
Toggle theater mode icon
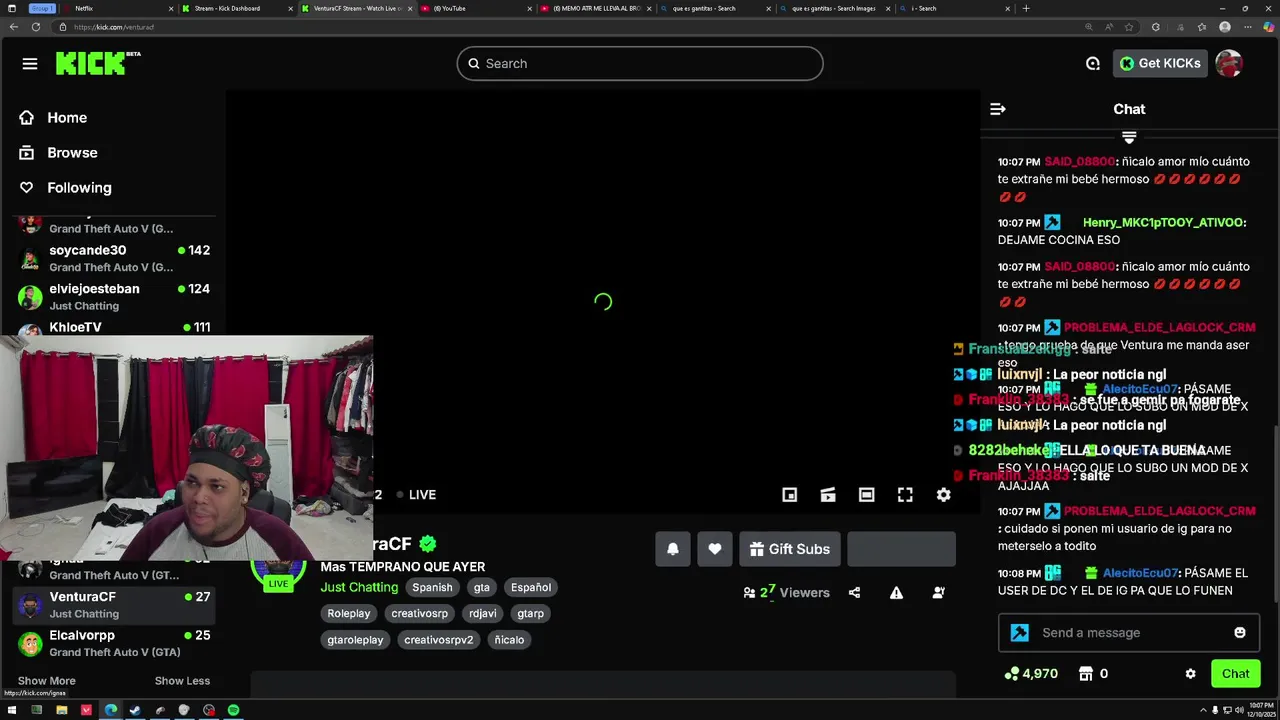click(x=867, y=494)
